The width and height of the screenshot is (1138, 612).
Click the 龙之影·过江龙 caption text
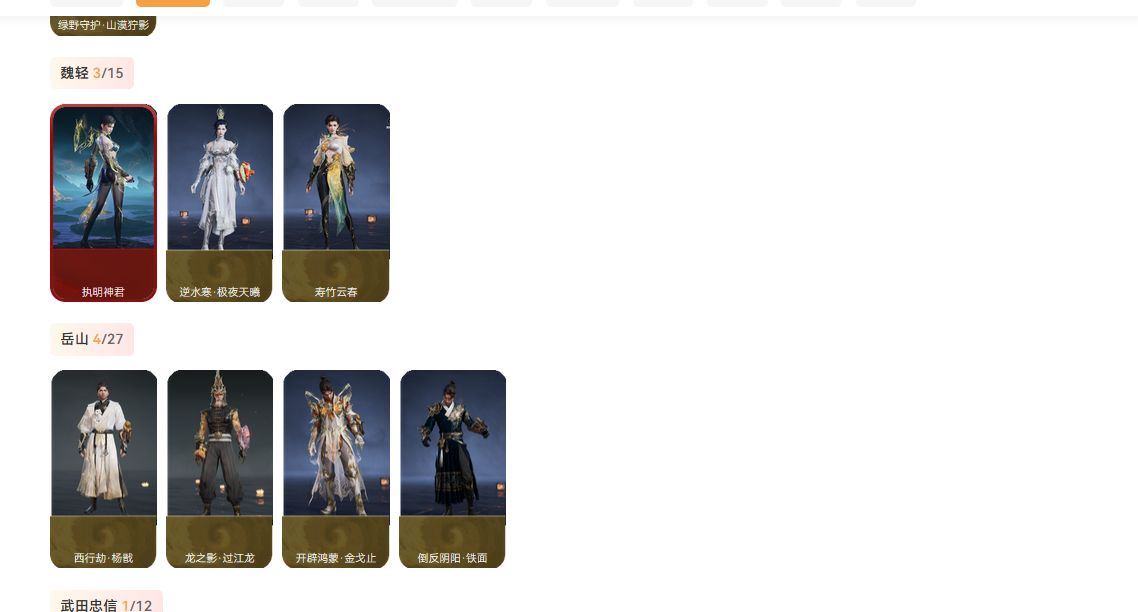click(x=219, y=558)
